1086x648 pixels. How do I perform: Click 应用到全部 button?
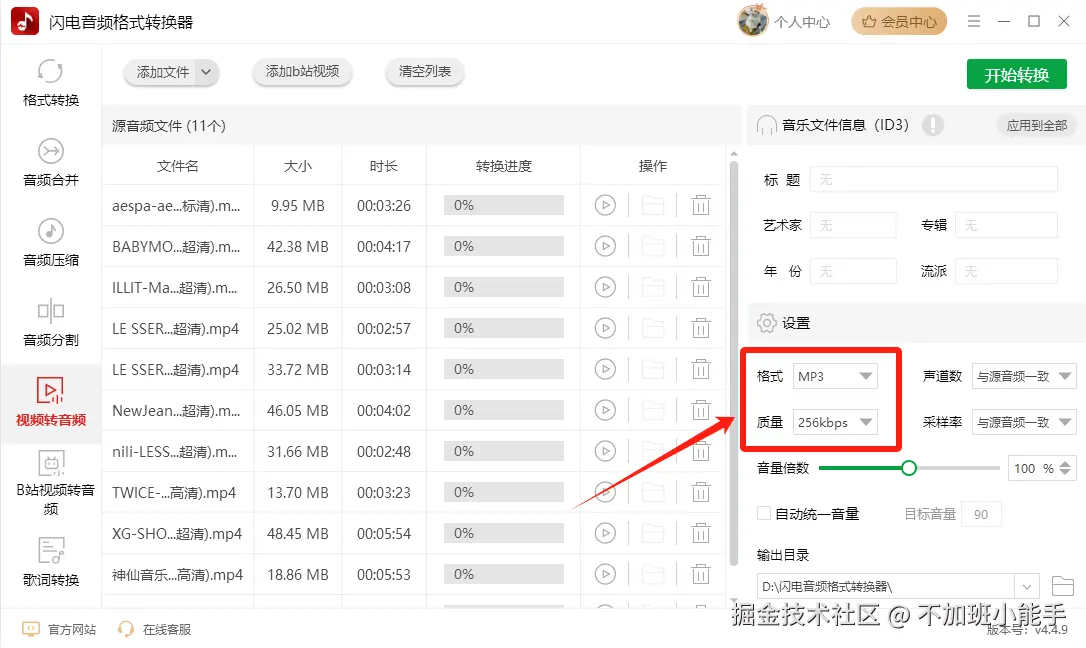pyautogui.click(x=1037, y=125)
